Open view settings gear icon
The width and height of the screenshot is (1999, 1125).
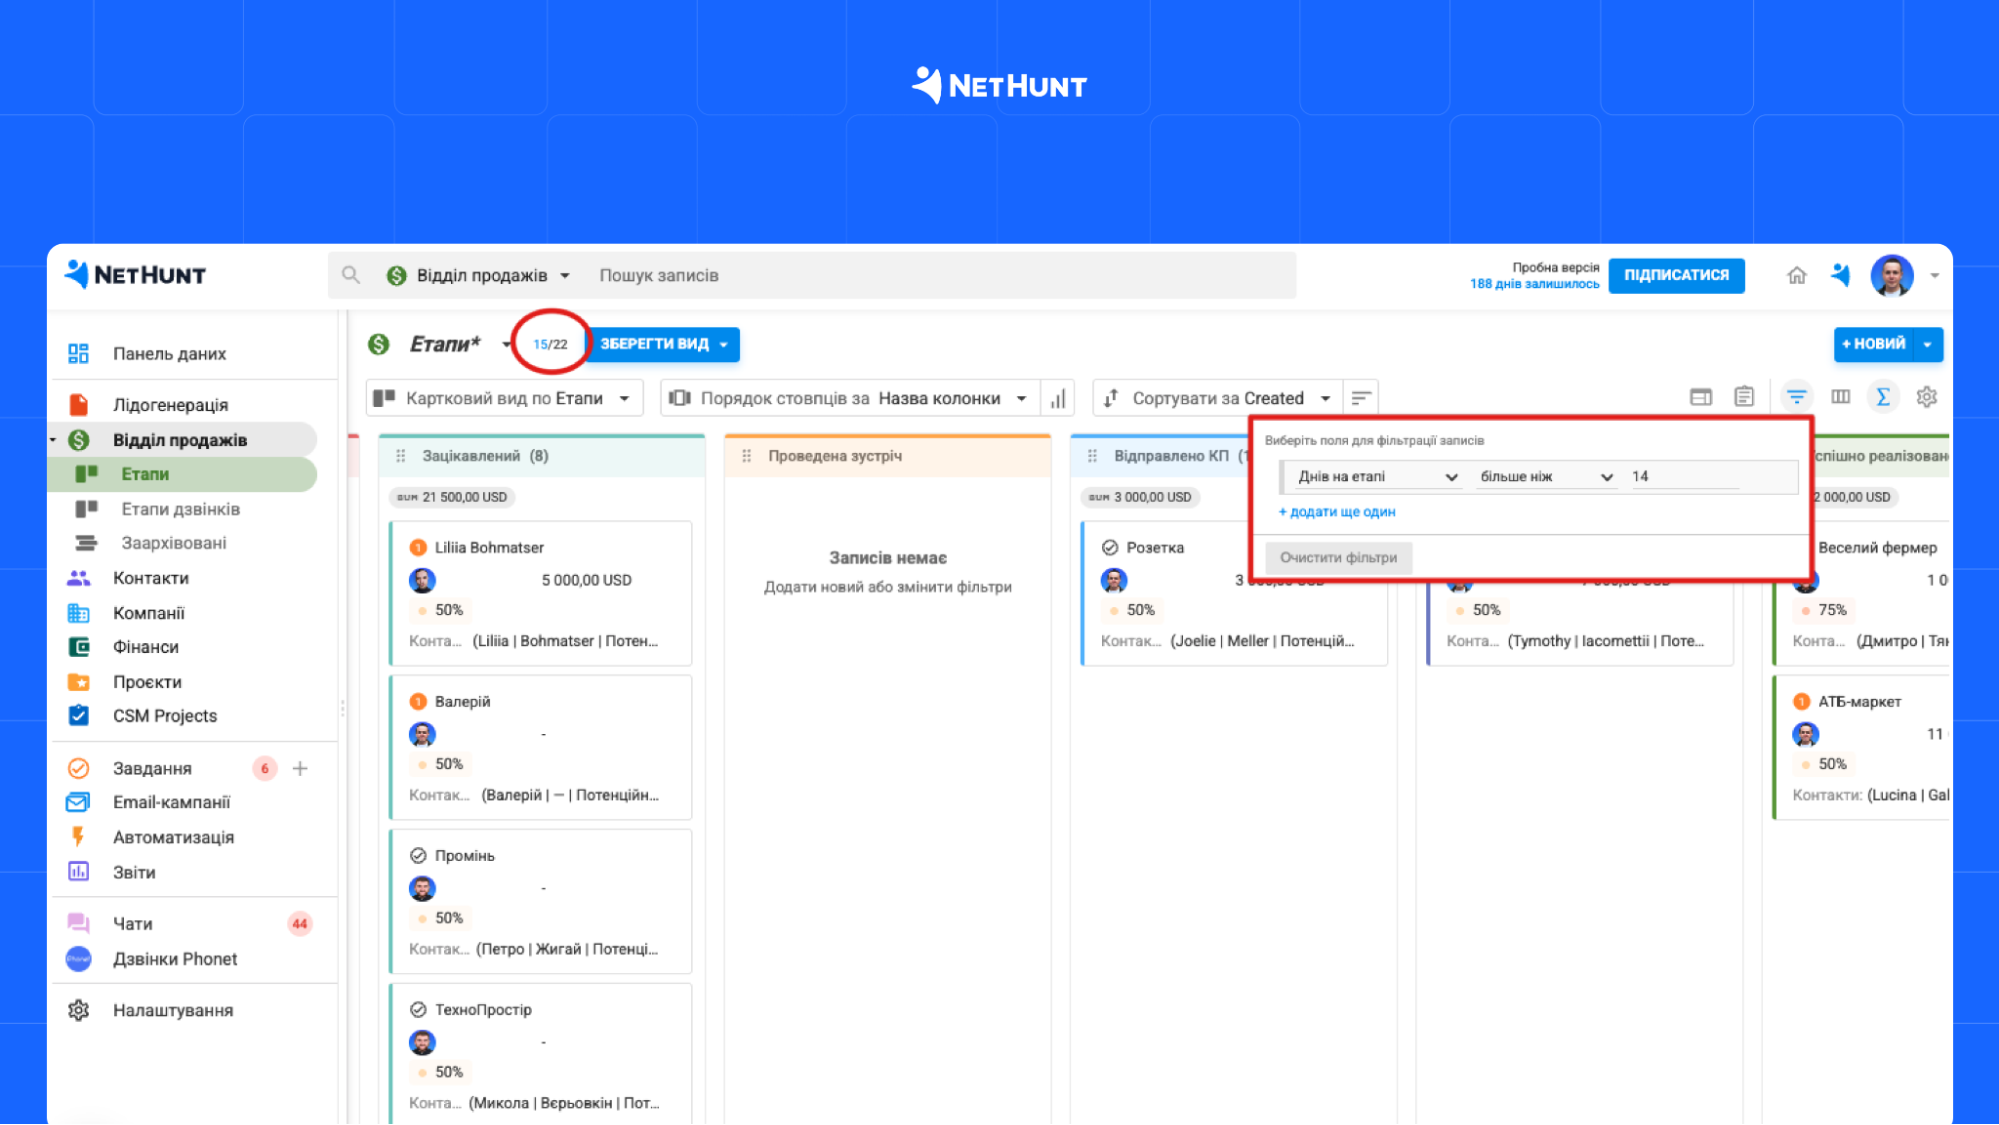coord(1927,397)
